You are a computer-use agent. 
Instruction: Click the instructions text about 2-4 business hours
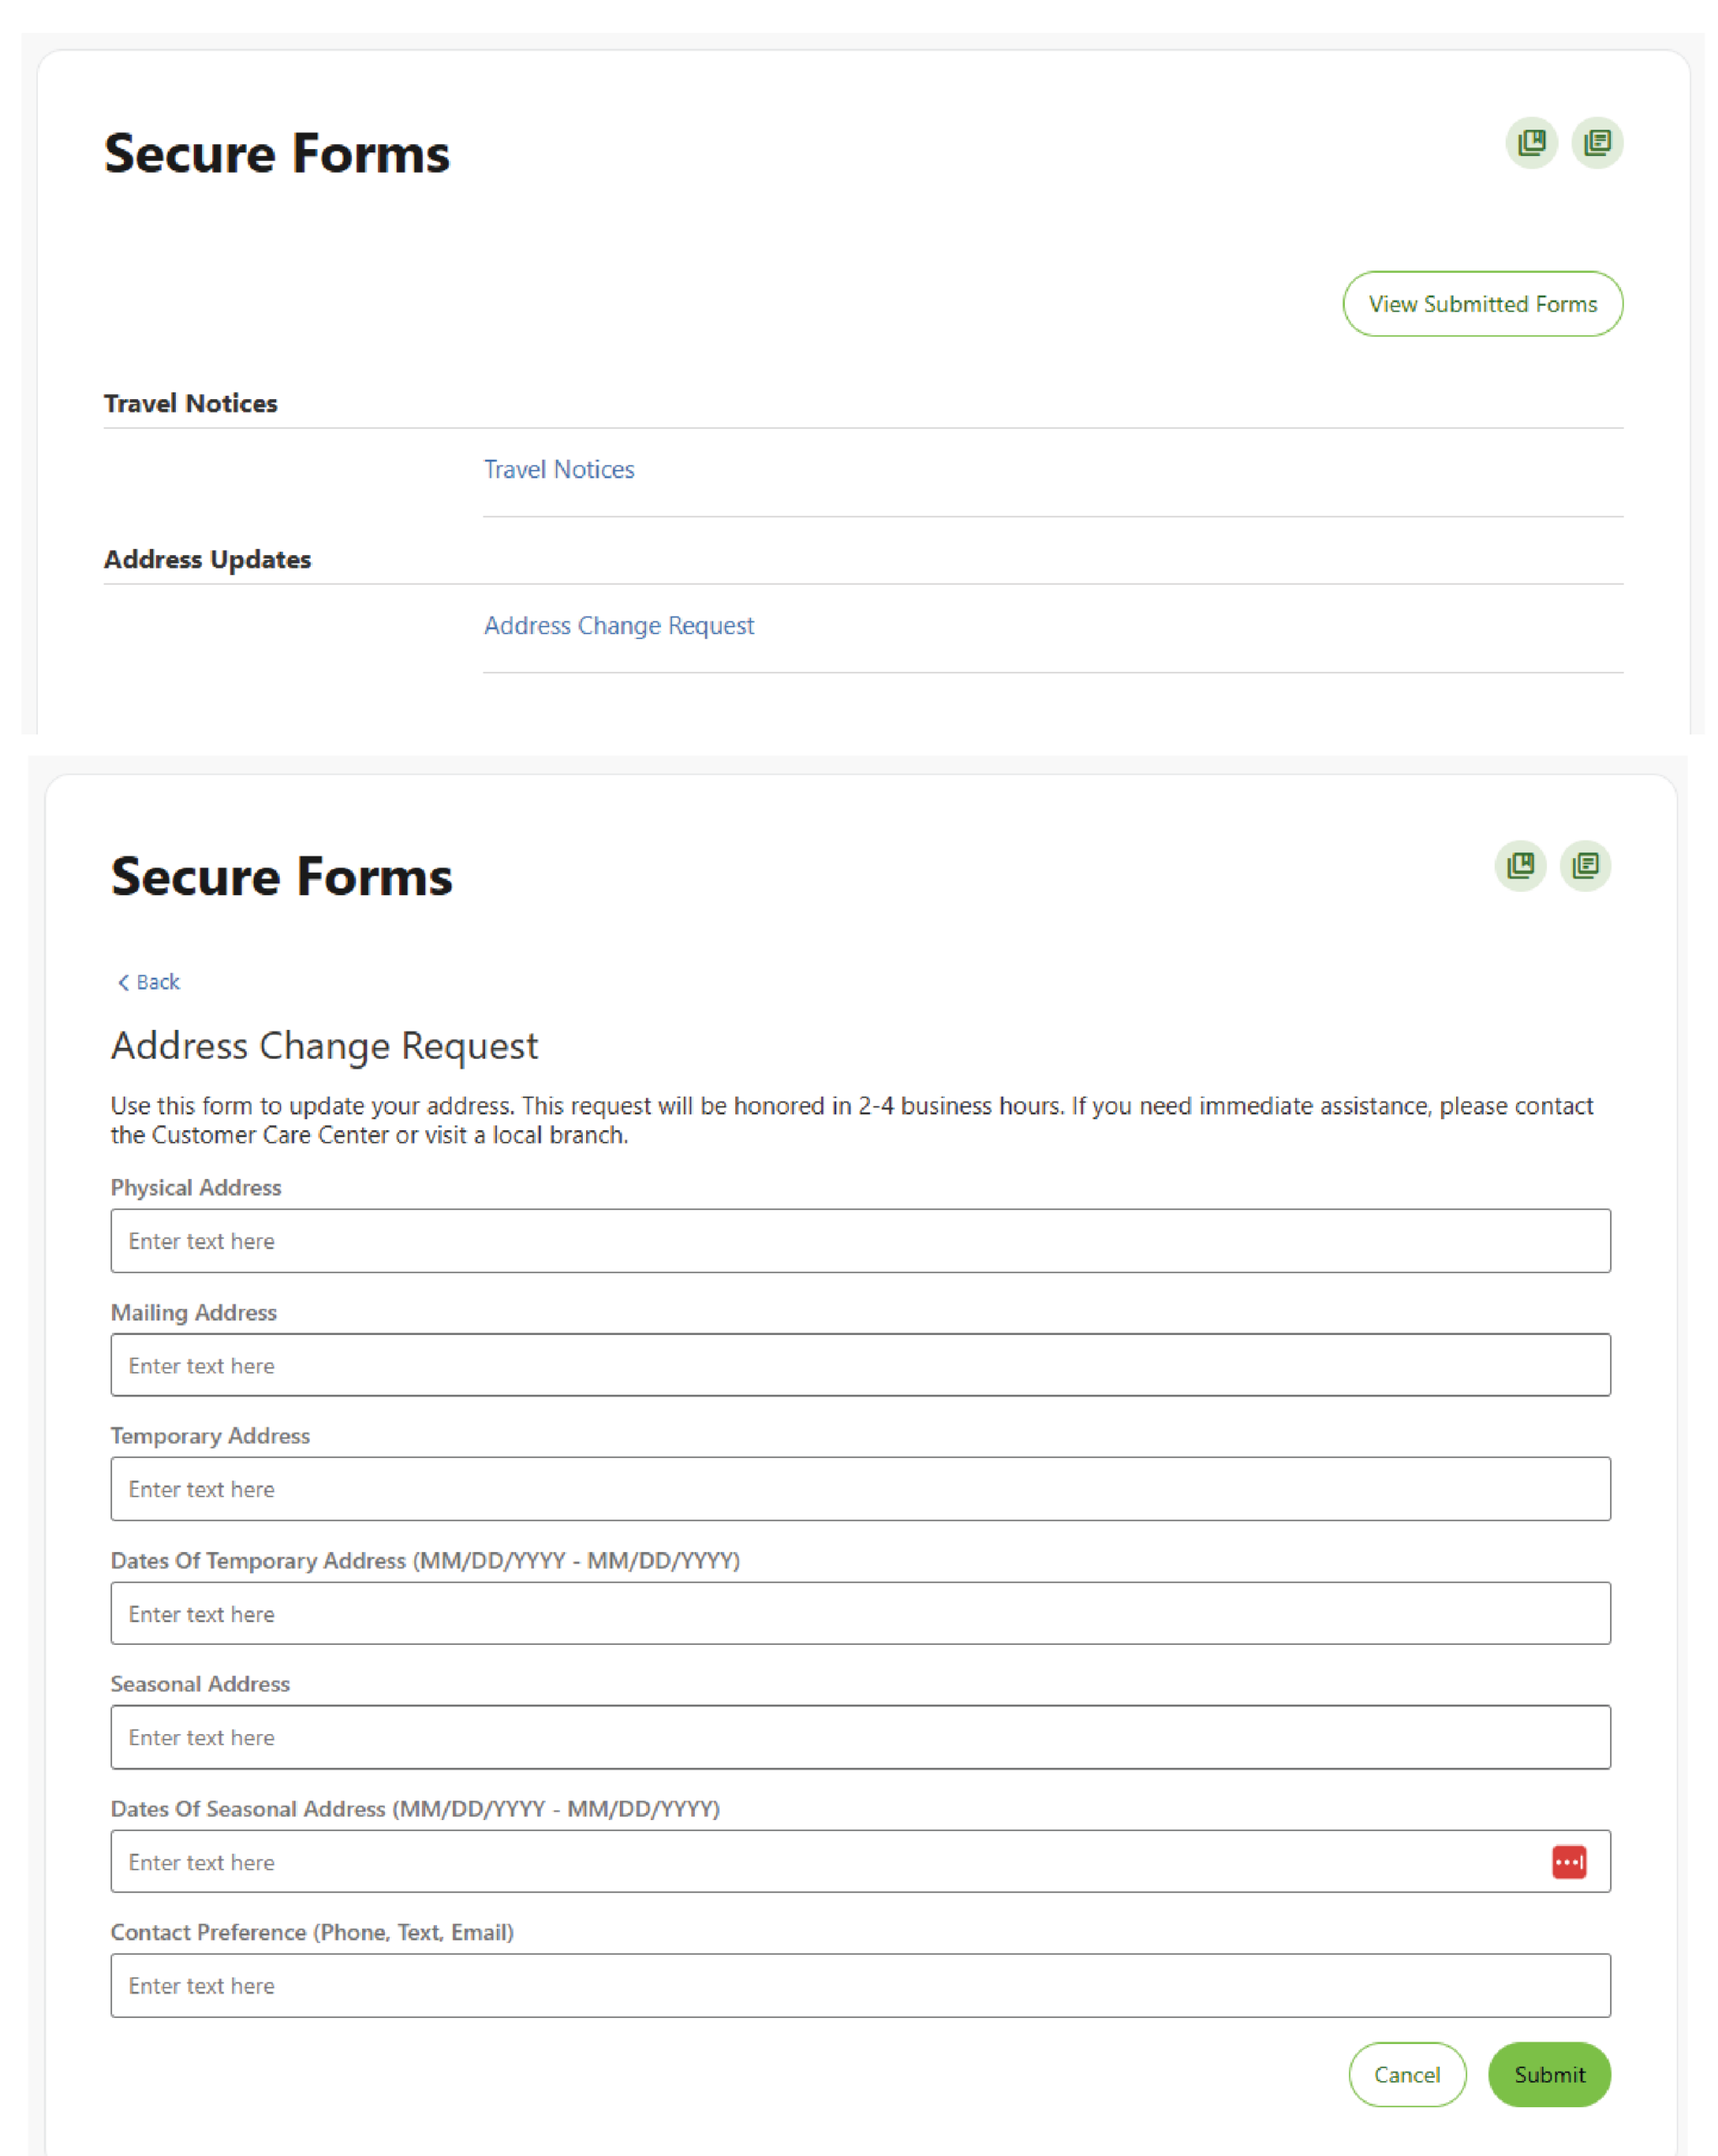[x=852, y=1120]
